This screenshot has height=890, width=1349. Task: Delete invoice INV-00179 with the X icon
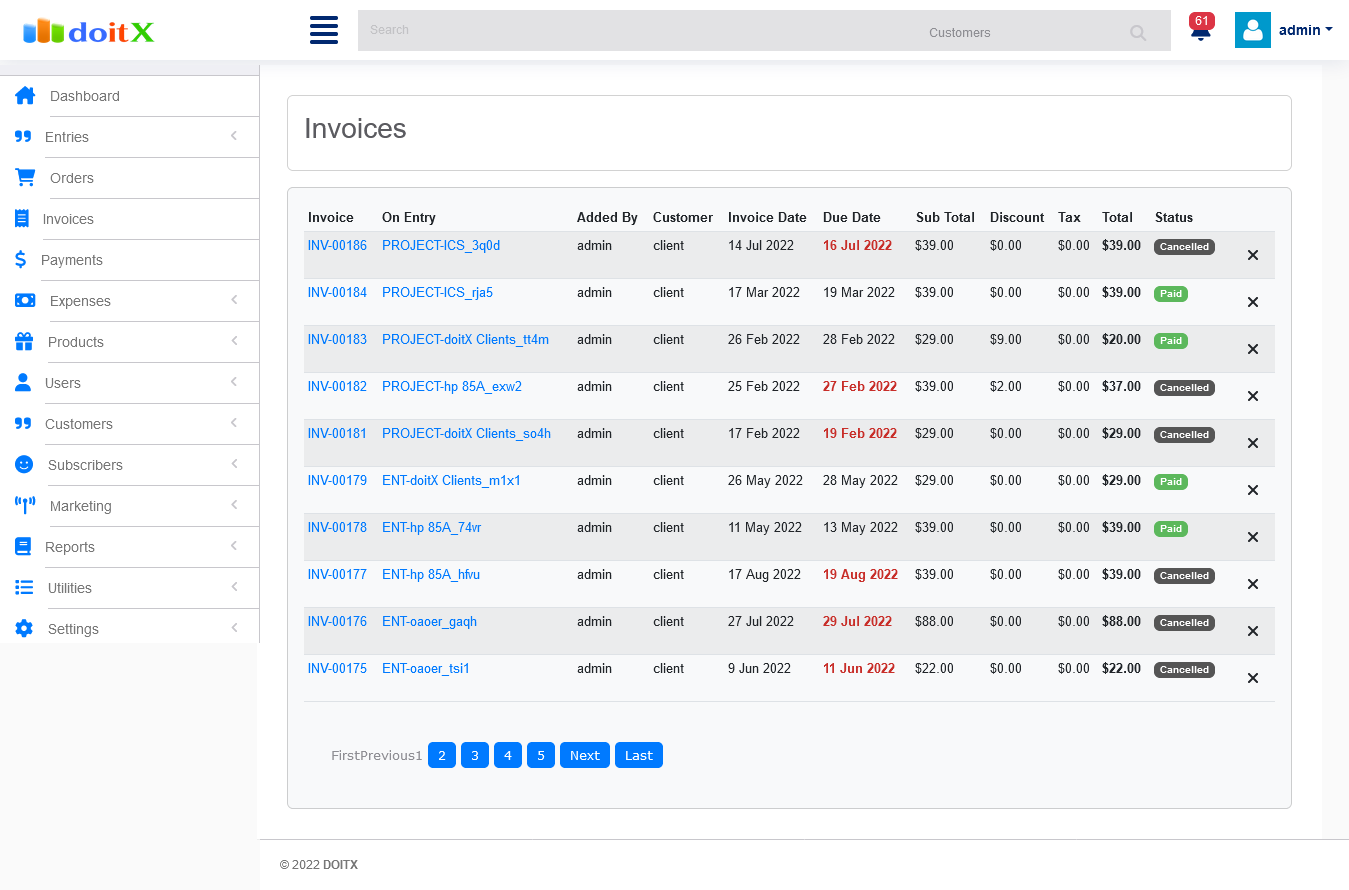coord(1253,490)
